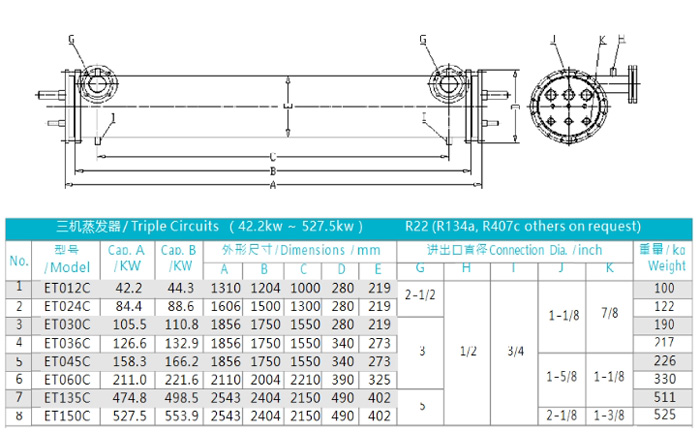The height and width of the screenshot is (432, 700).
Task: Select the weight value 226
Action: click(665, 361)
